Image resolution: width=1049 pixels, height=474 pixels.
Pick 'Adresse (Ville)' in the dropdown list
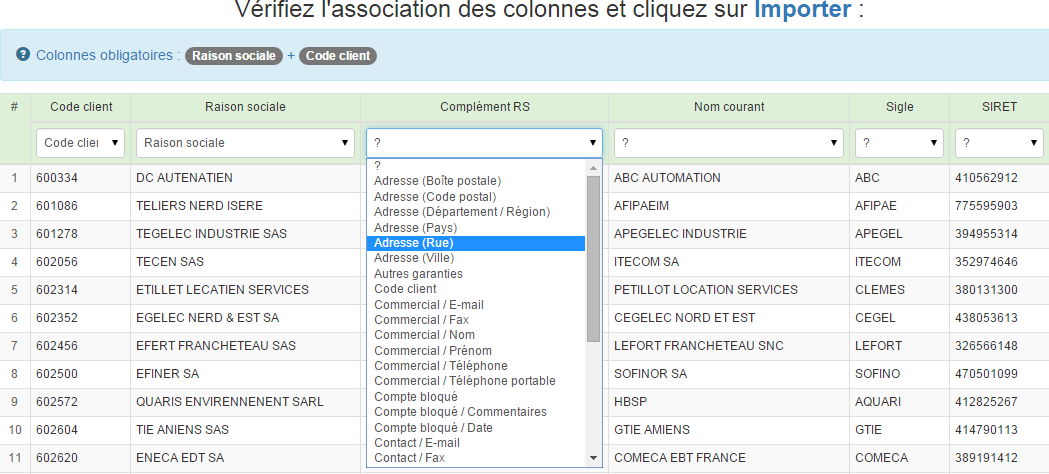[414, 258]
